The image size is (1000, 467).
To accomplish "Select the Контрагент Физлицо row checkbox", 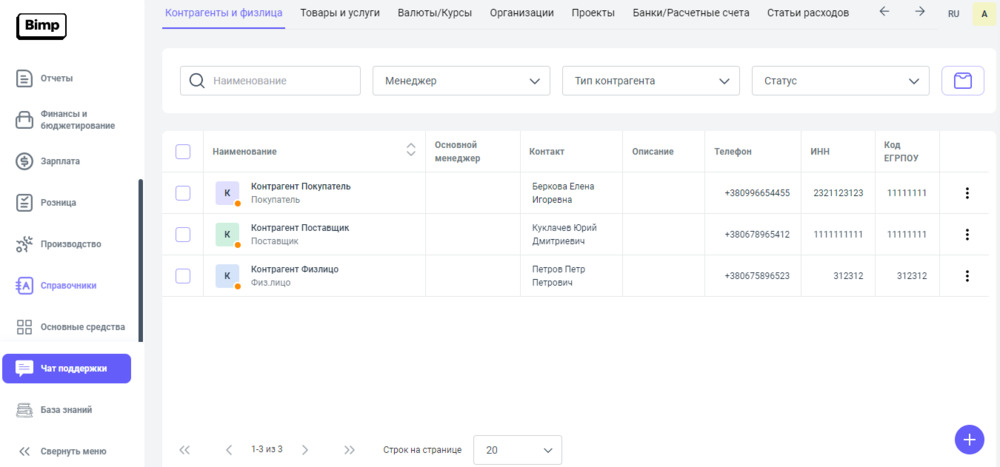I will point(183,276).
